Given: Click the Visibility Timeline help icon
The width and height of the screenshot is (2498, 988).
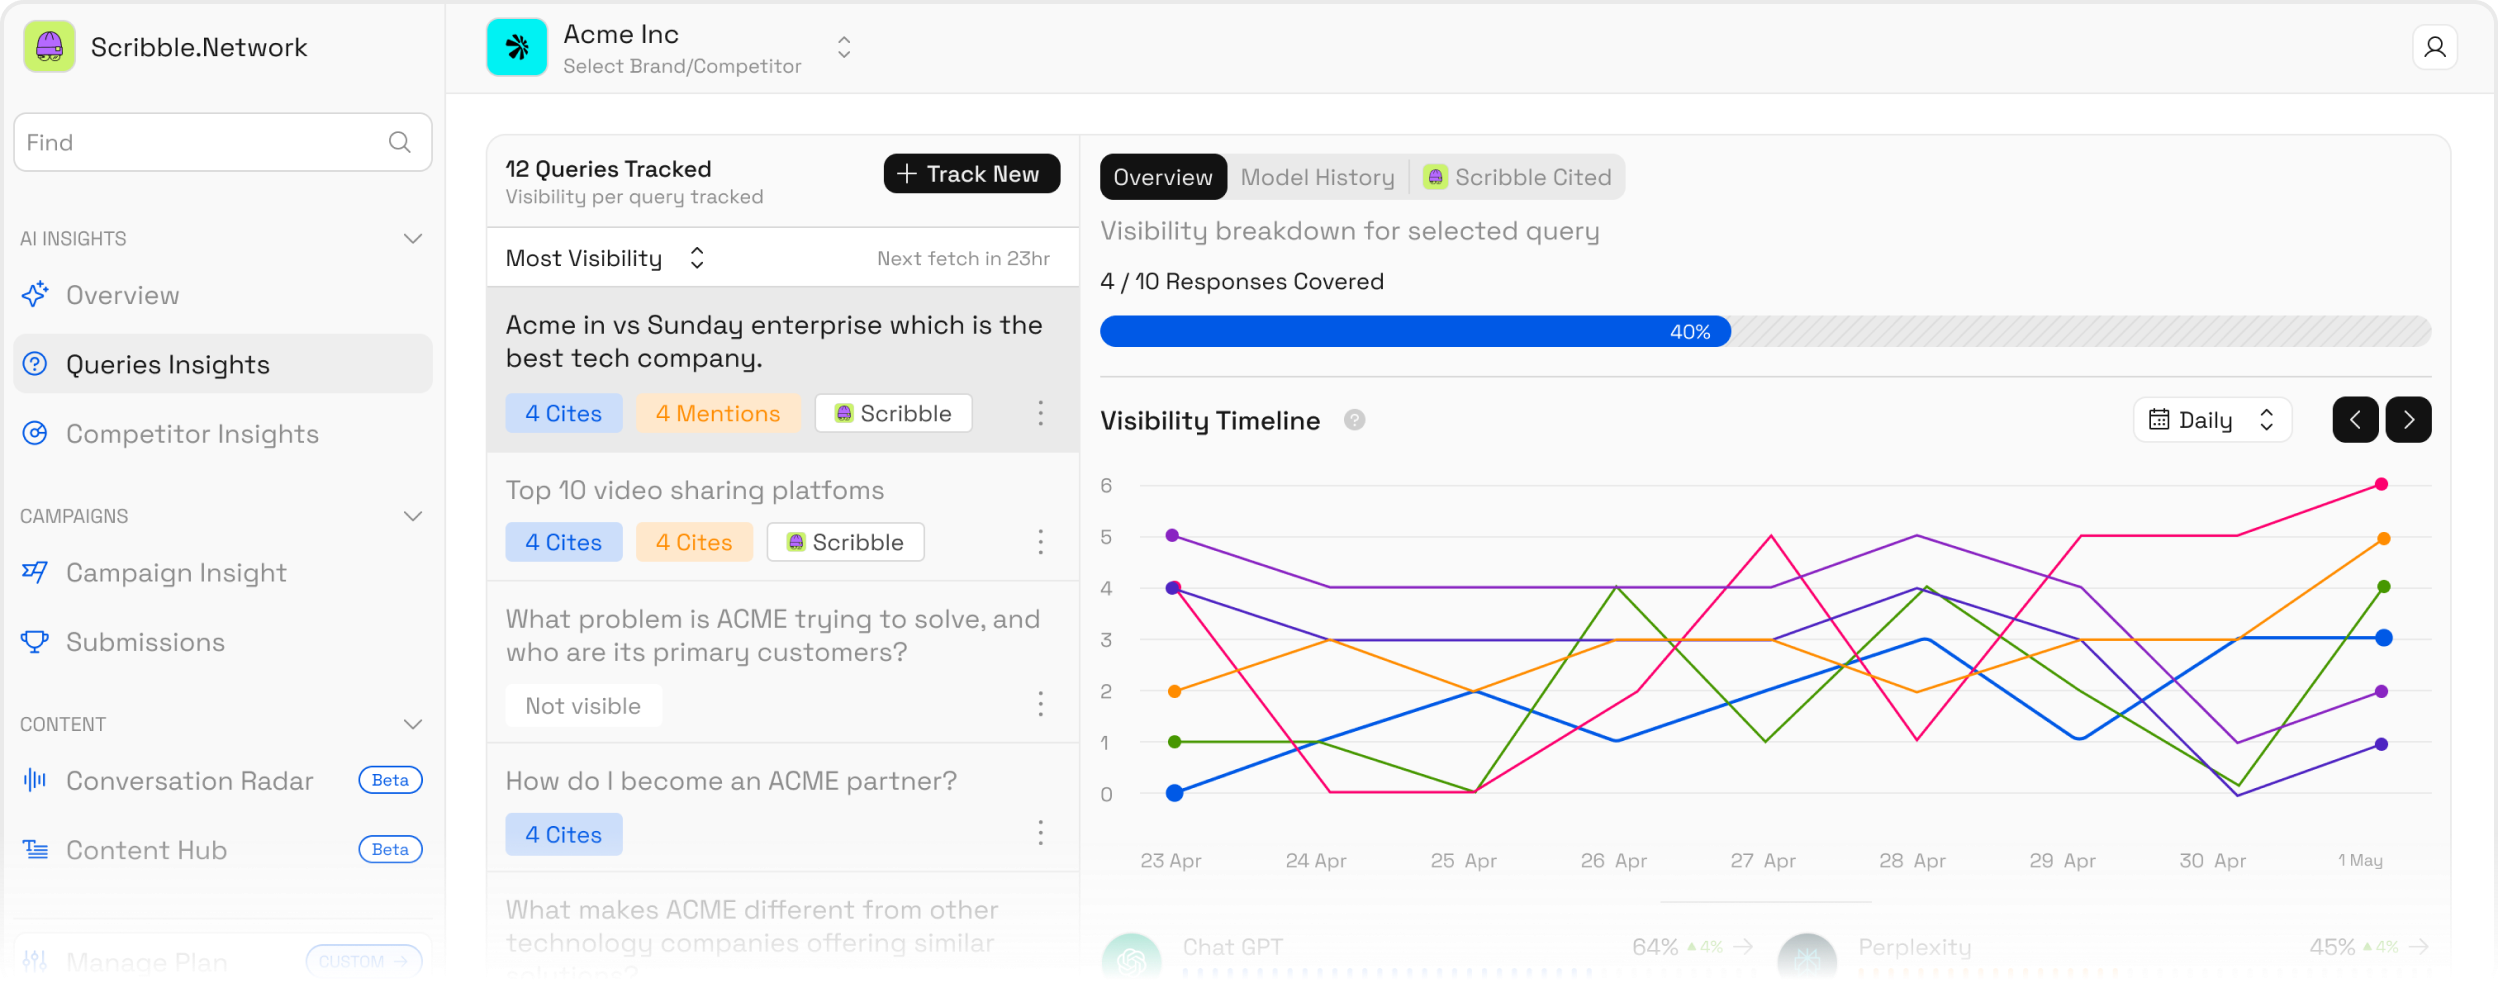Looking at the screenshot, I should (1354, 420).
